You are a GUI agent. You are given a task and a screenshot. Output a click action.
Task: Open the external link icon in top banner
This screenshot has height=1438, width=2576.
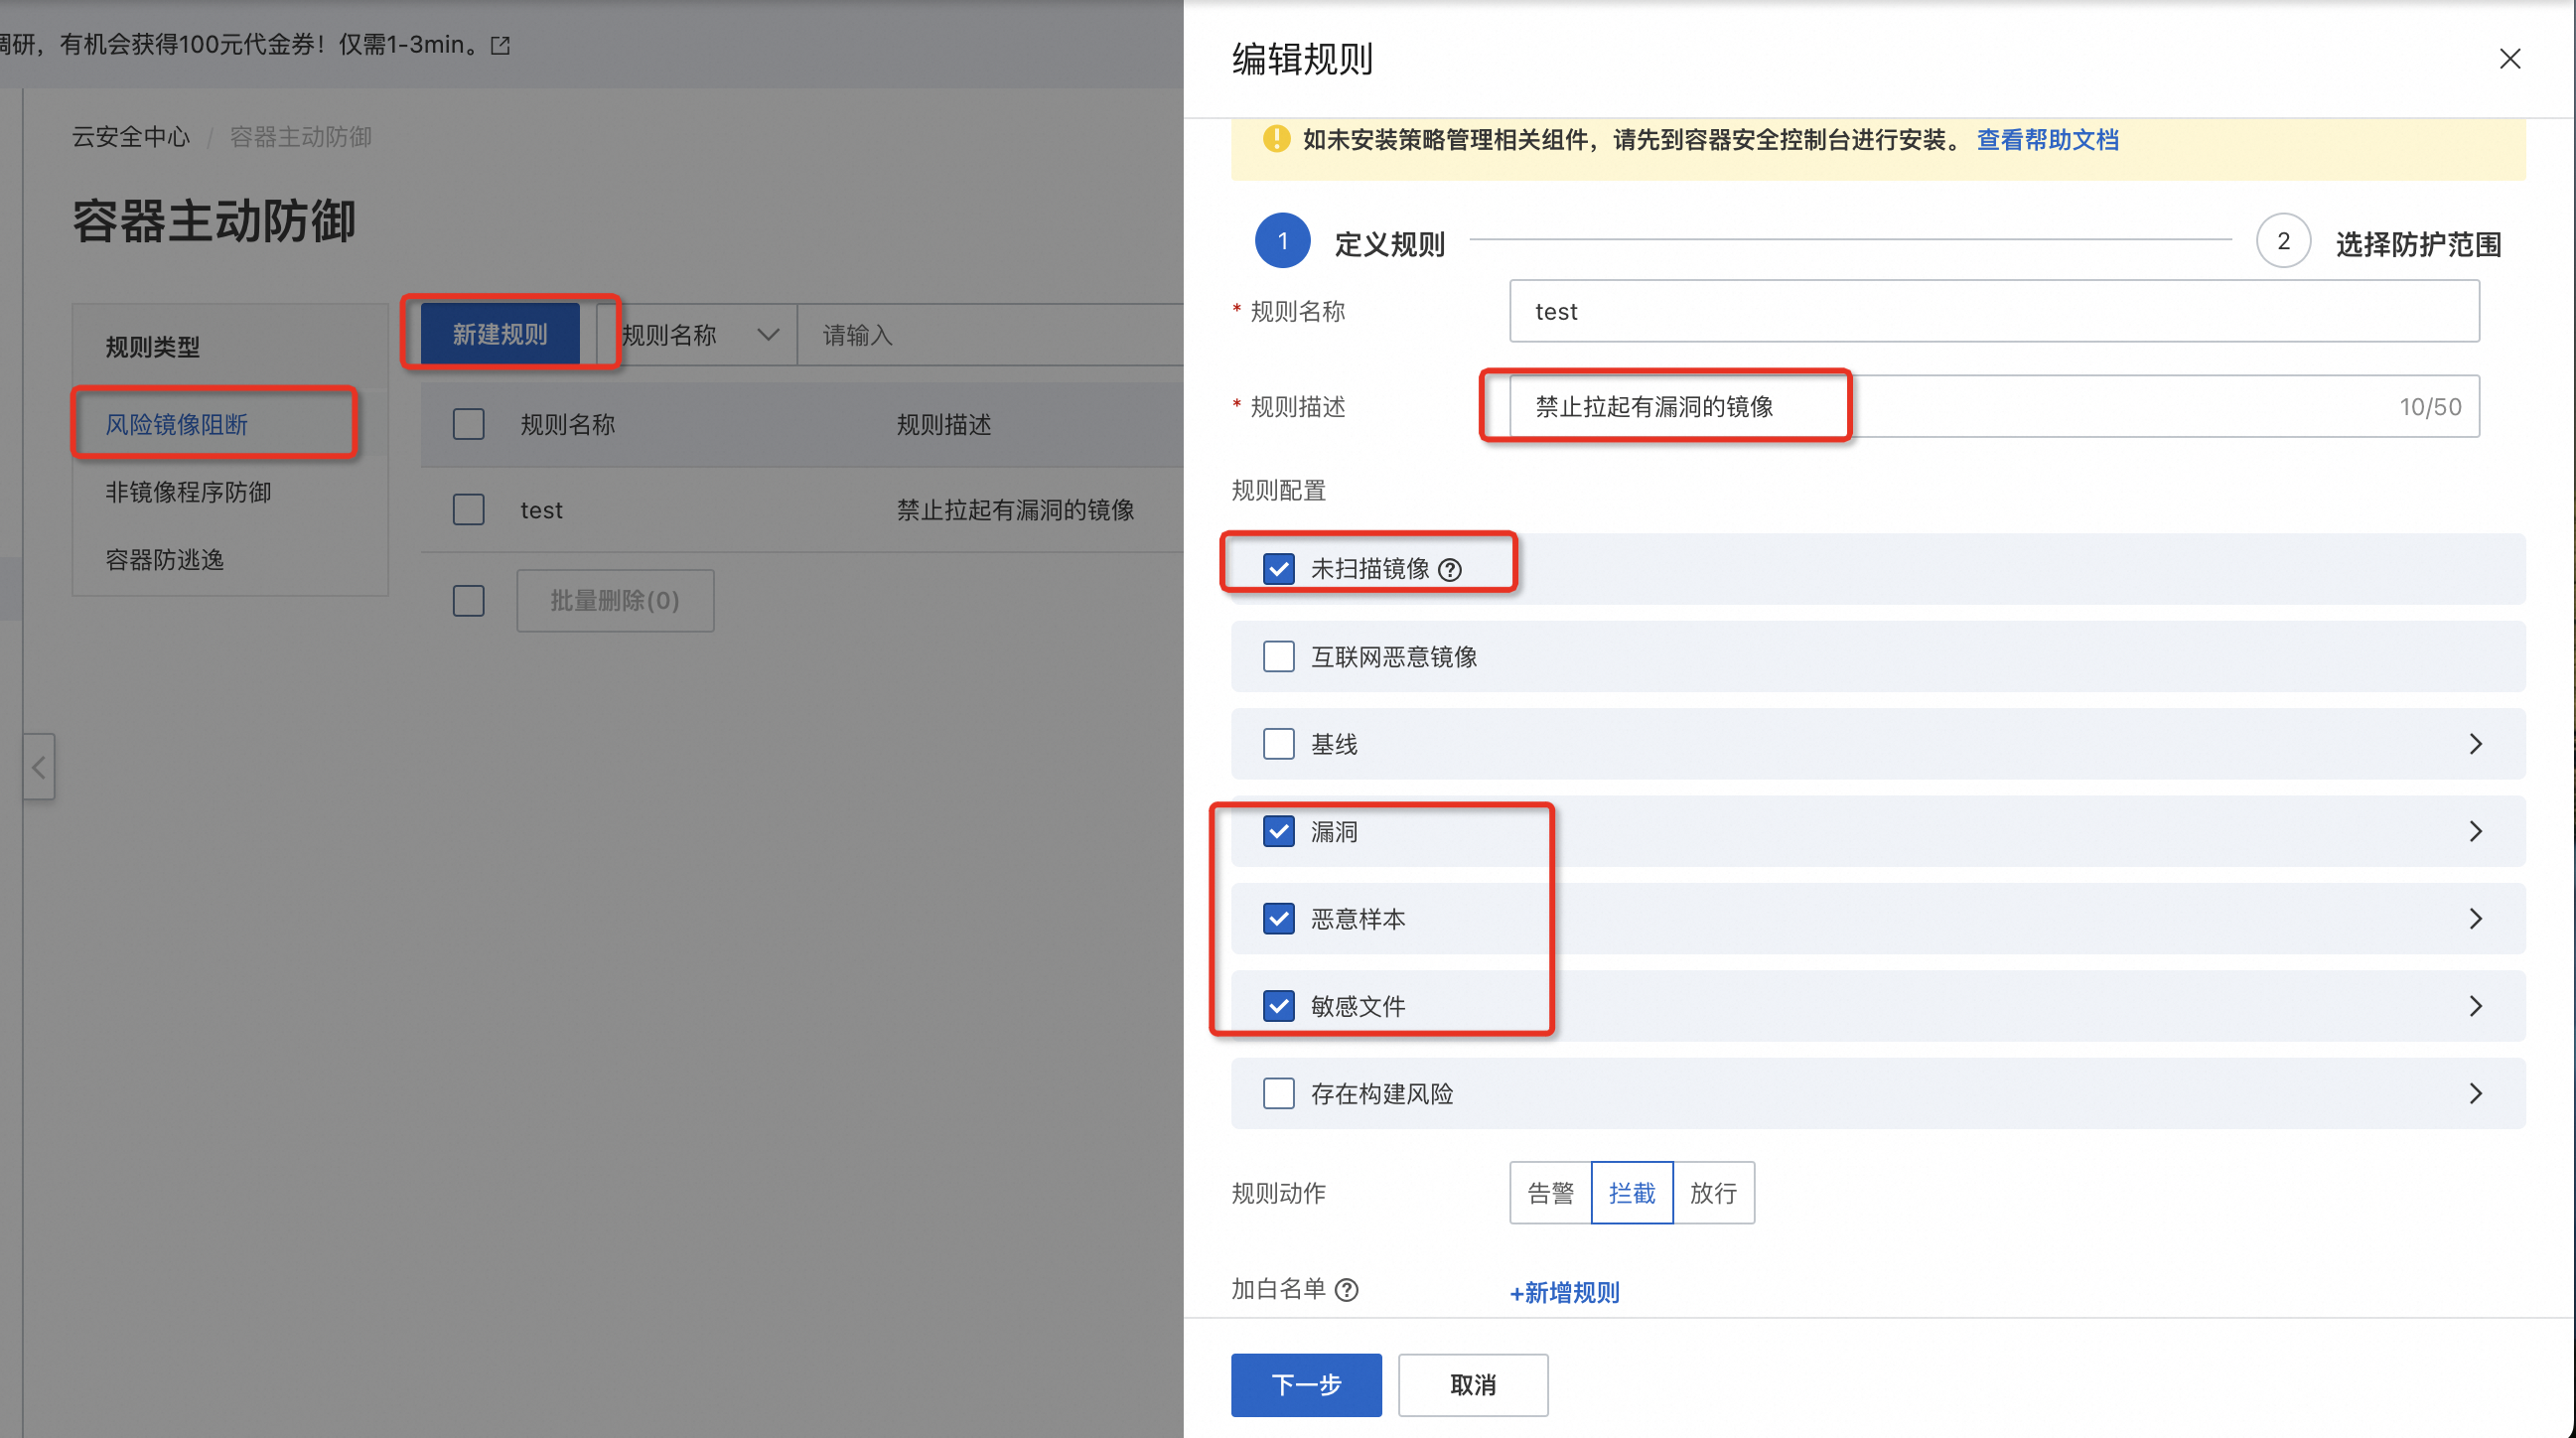pos(501,45)
